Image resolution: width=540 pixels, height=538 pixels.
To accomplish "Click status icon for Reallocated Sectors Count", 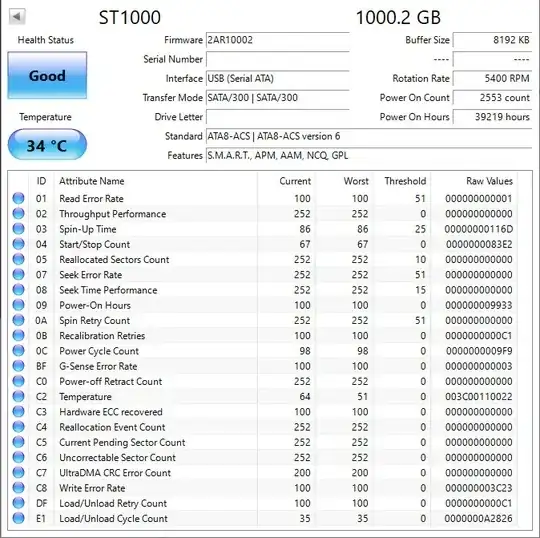I will pyautogui.click(x=19, y=259).
